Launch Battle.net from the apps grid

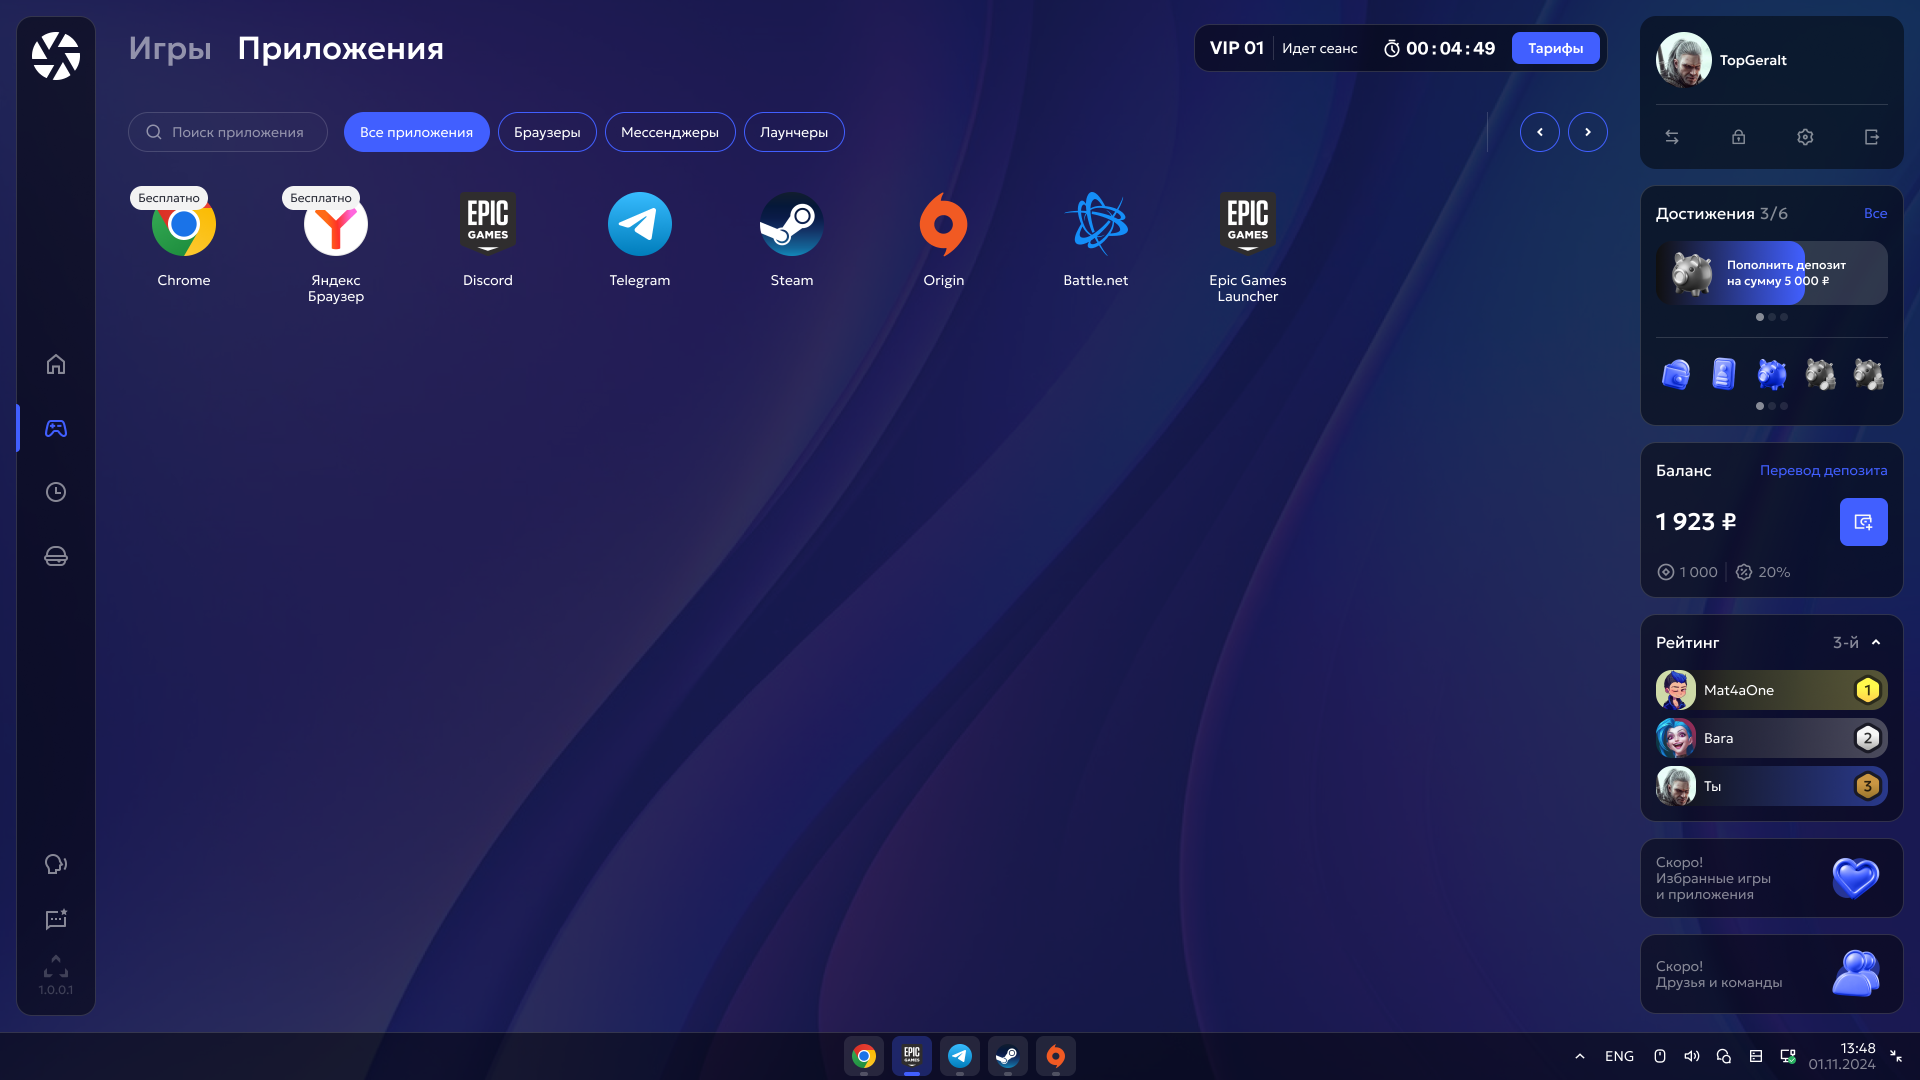pos(1095,225)
